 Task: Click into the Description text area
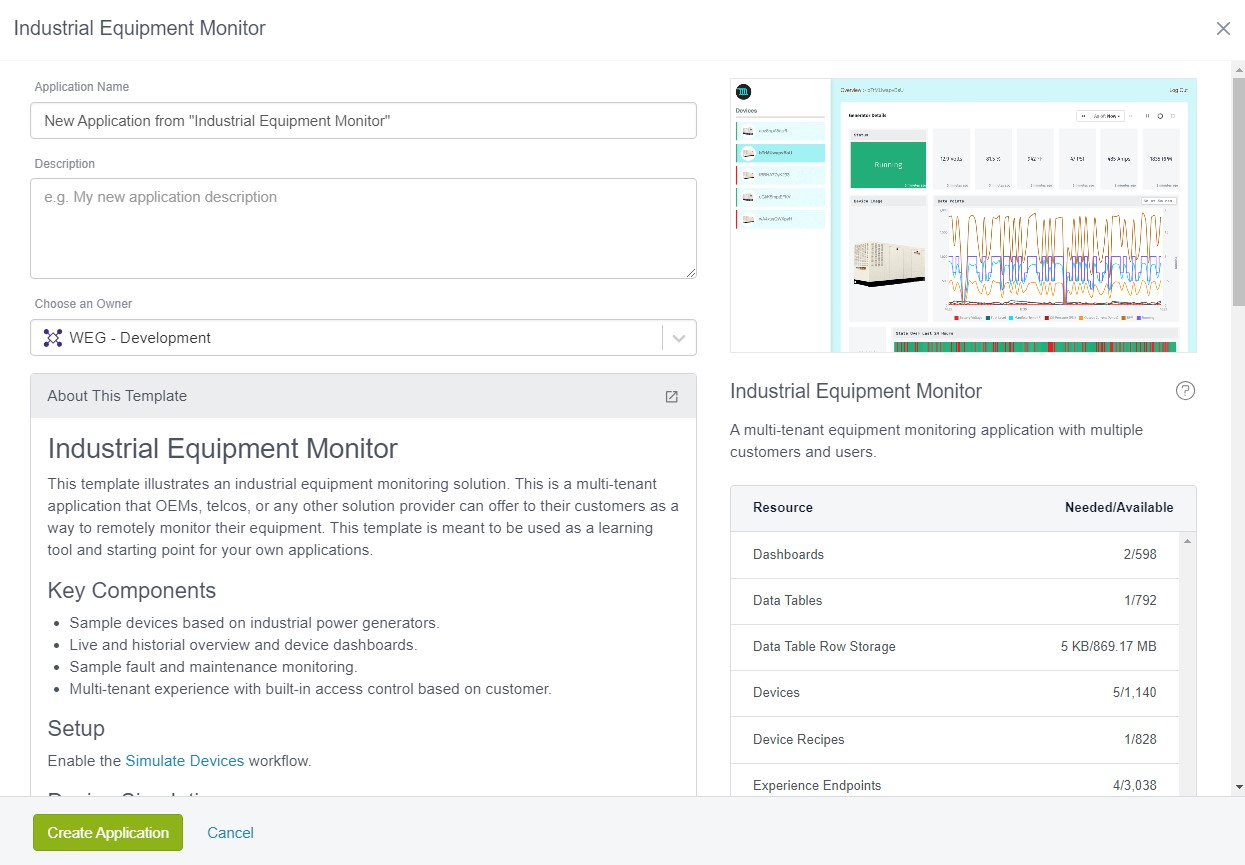click(x=363, y=228)
